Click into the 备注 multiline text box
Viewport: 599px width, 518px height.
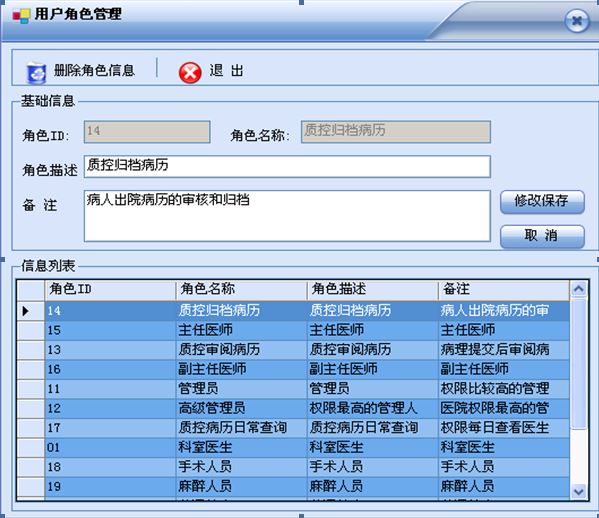pyautogui.click(x=287, y=216)
